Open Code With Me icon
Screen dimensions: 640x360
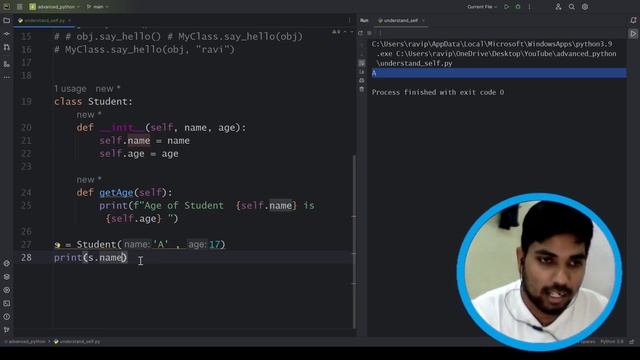558,7
